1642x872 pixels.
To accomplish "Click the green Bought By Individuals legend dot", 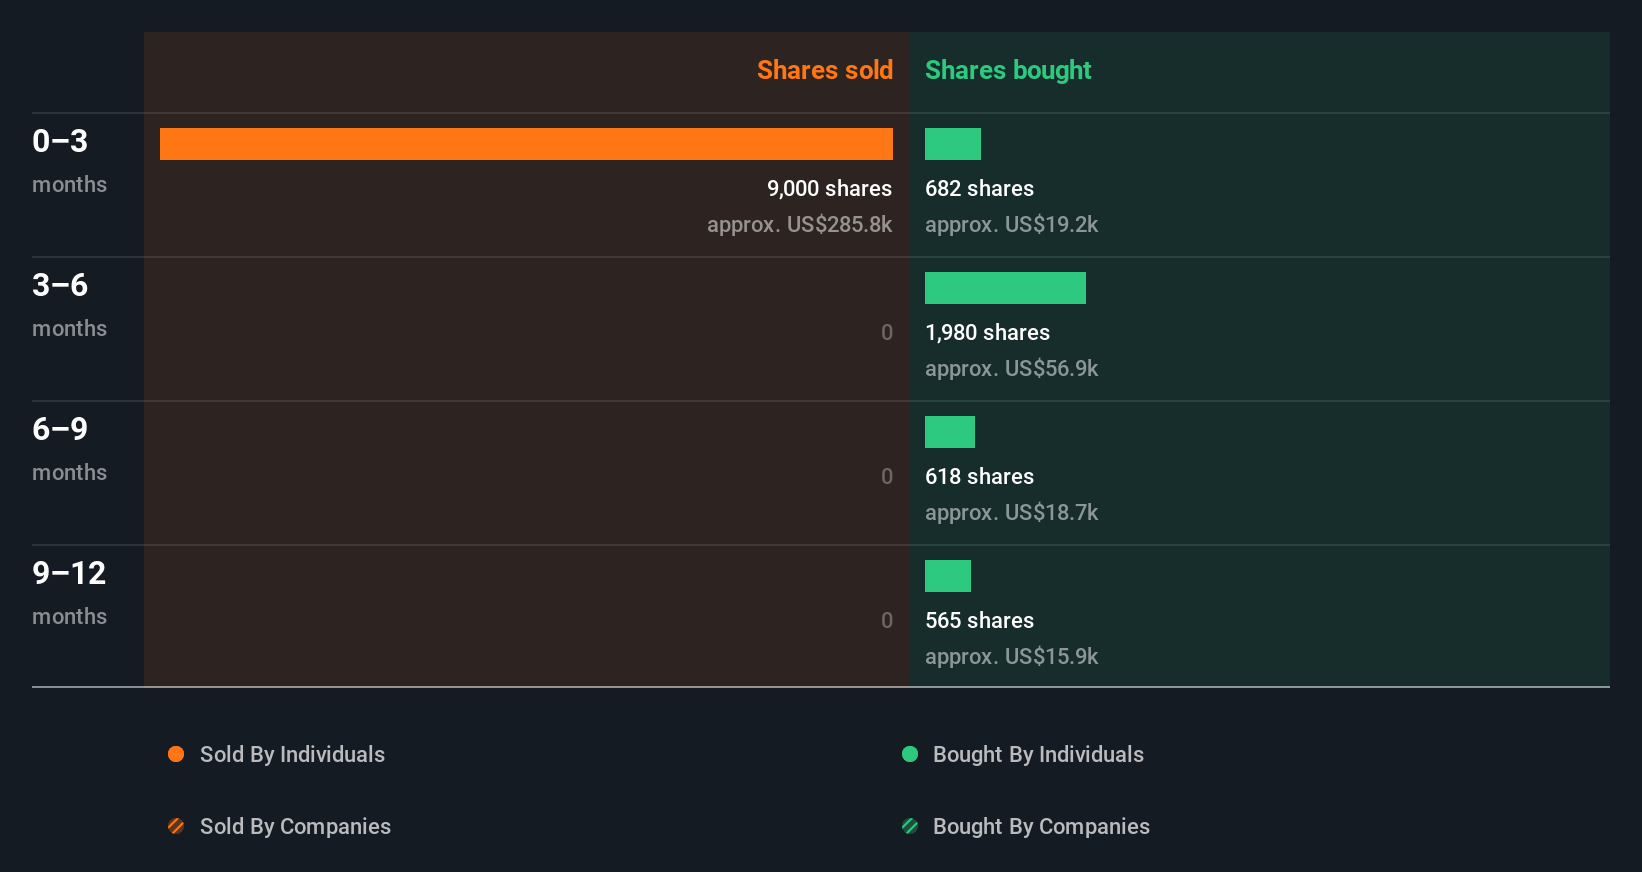I will [910, 754].
